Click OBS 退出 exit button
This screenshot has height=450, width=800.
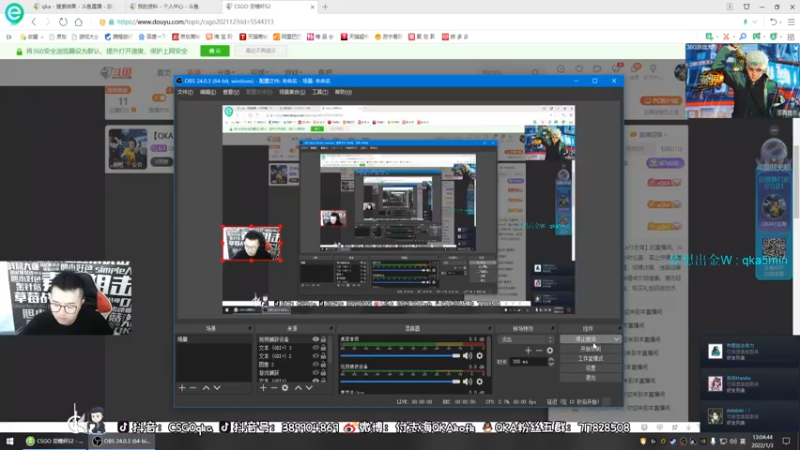point(590,378)
